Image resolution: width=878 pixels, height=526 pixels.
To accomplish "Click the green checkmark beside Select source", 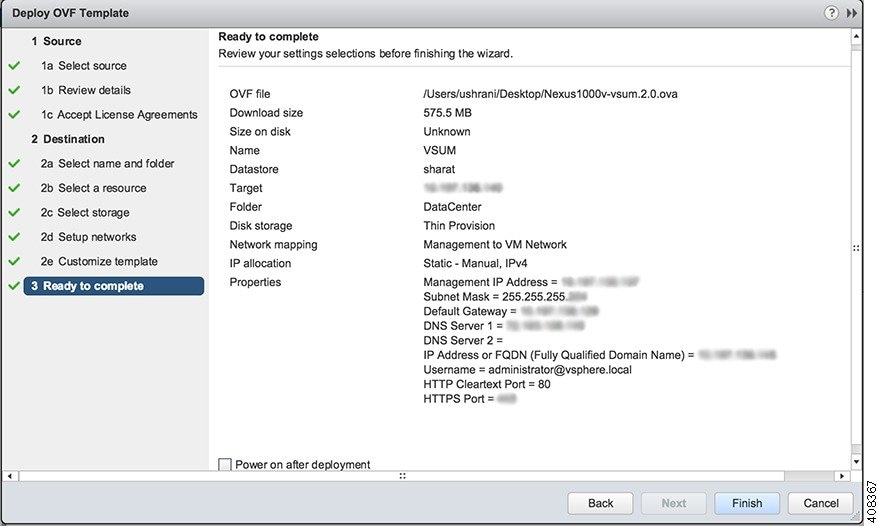I will pyautogui.click(x=14, y=66).
